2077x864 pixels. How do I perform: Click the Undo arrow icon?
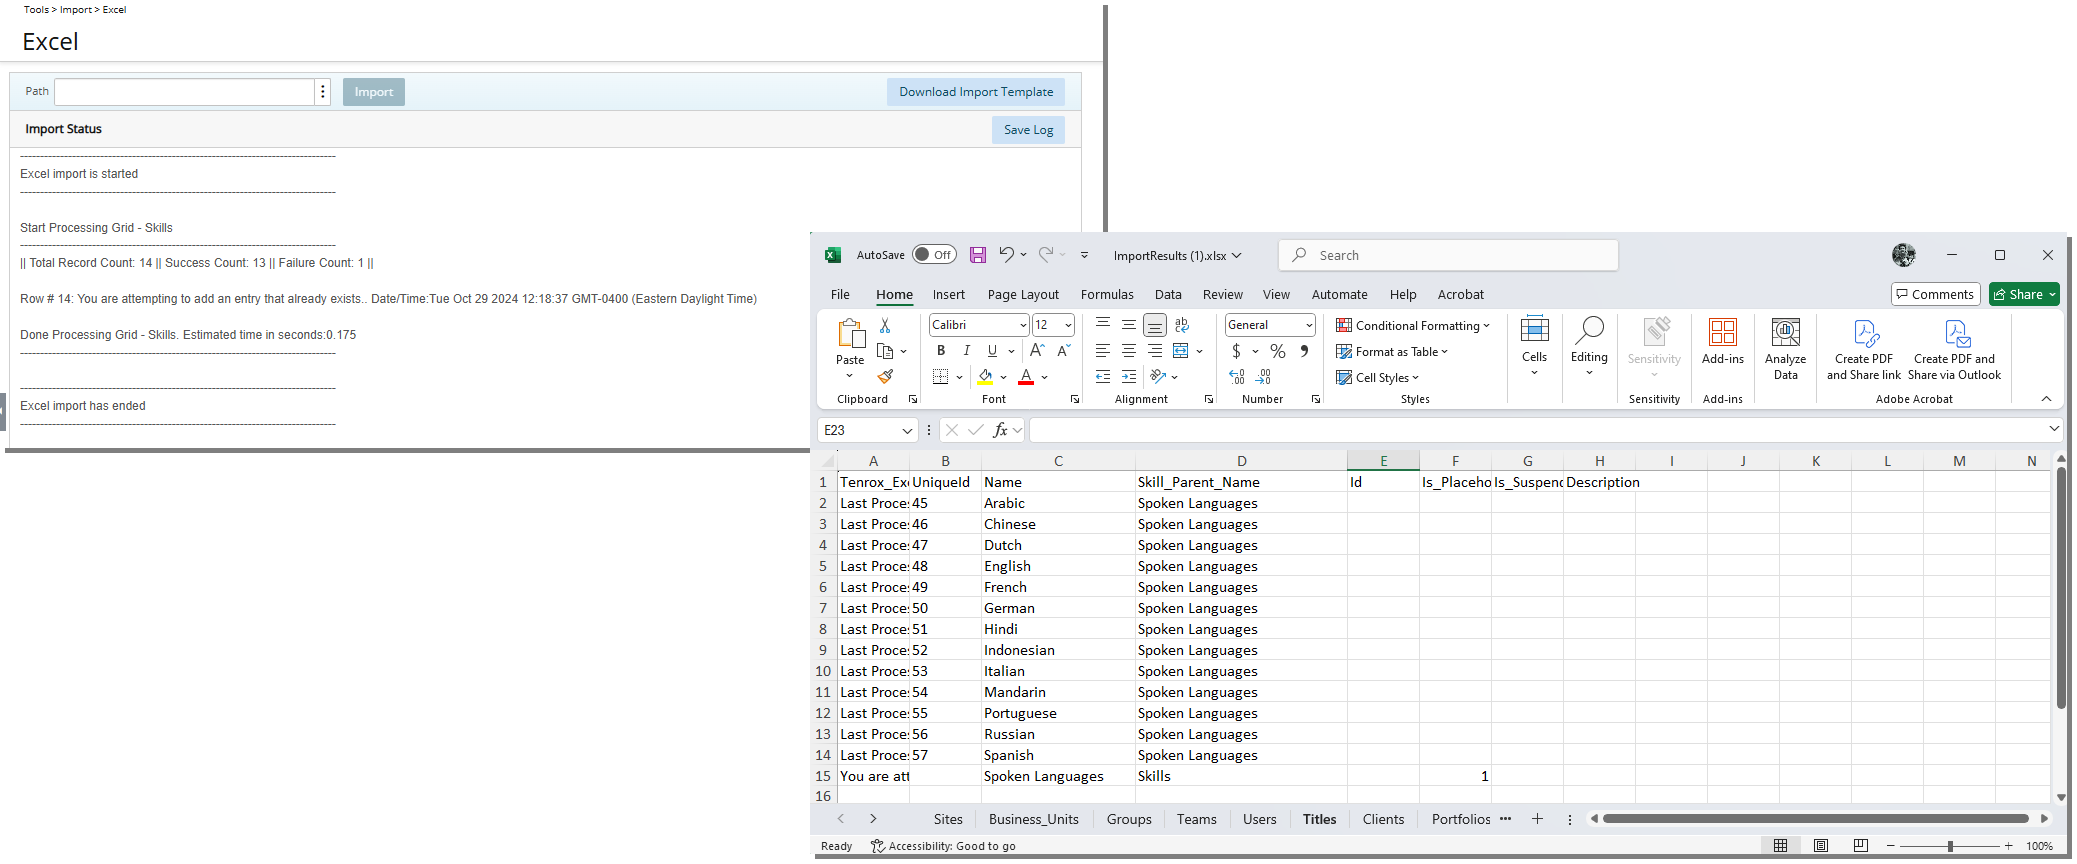tap(1006, 255)
